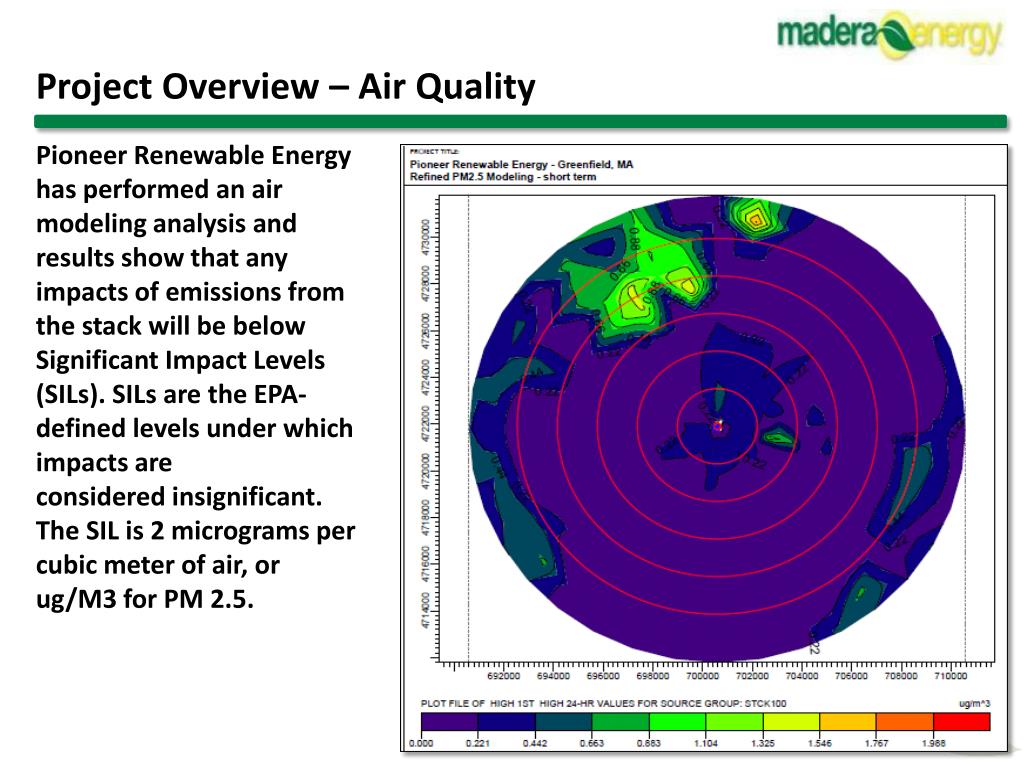The height and width of the screenshot is (768, 1024).
Task: Click legend value 0.442
Action: (x=535, y=743)
